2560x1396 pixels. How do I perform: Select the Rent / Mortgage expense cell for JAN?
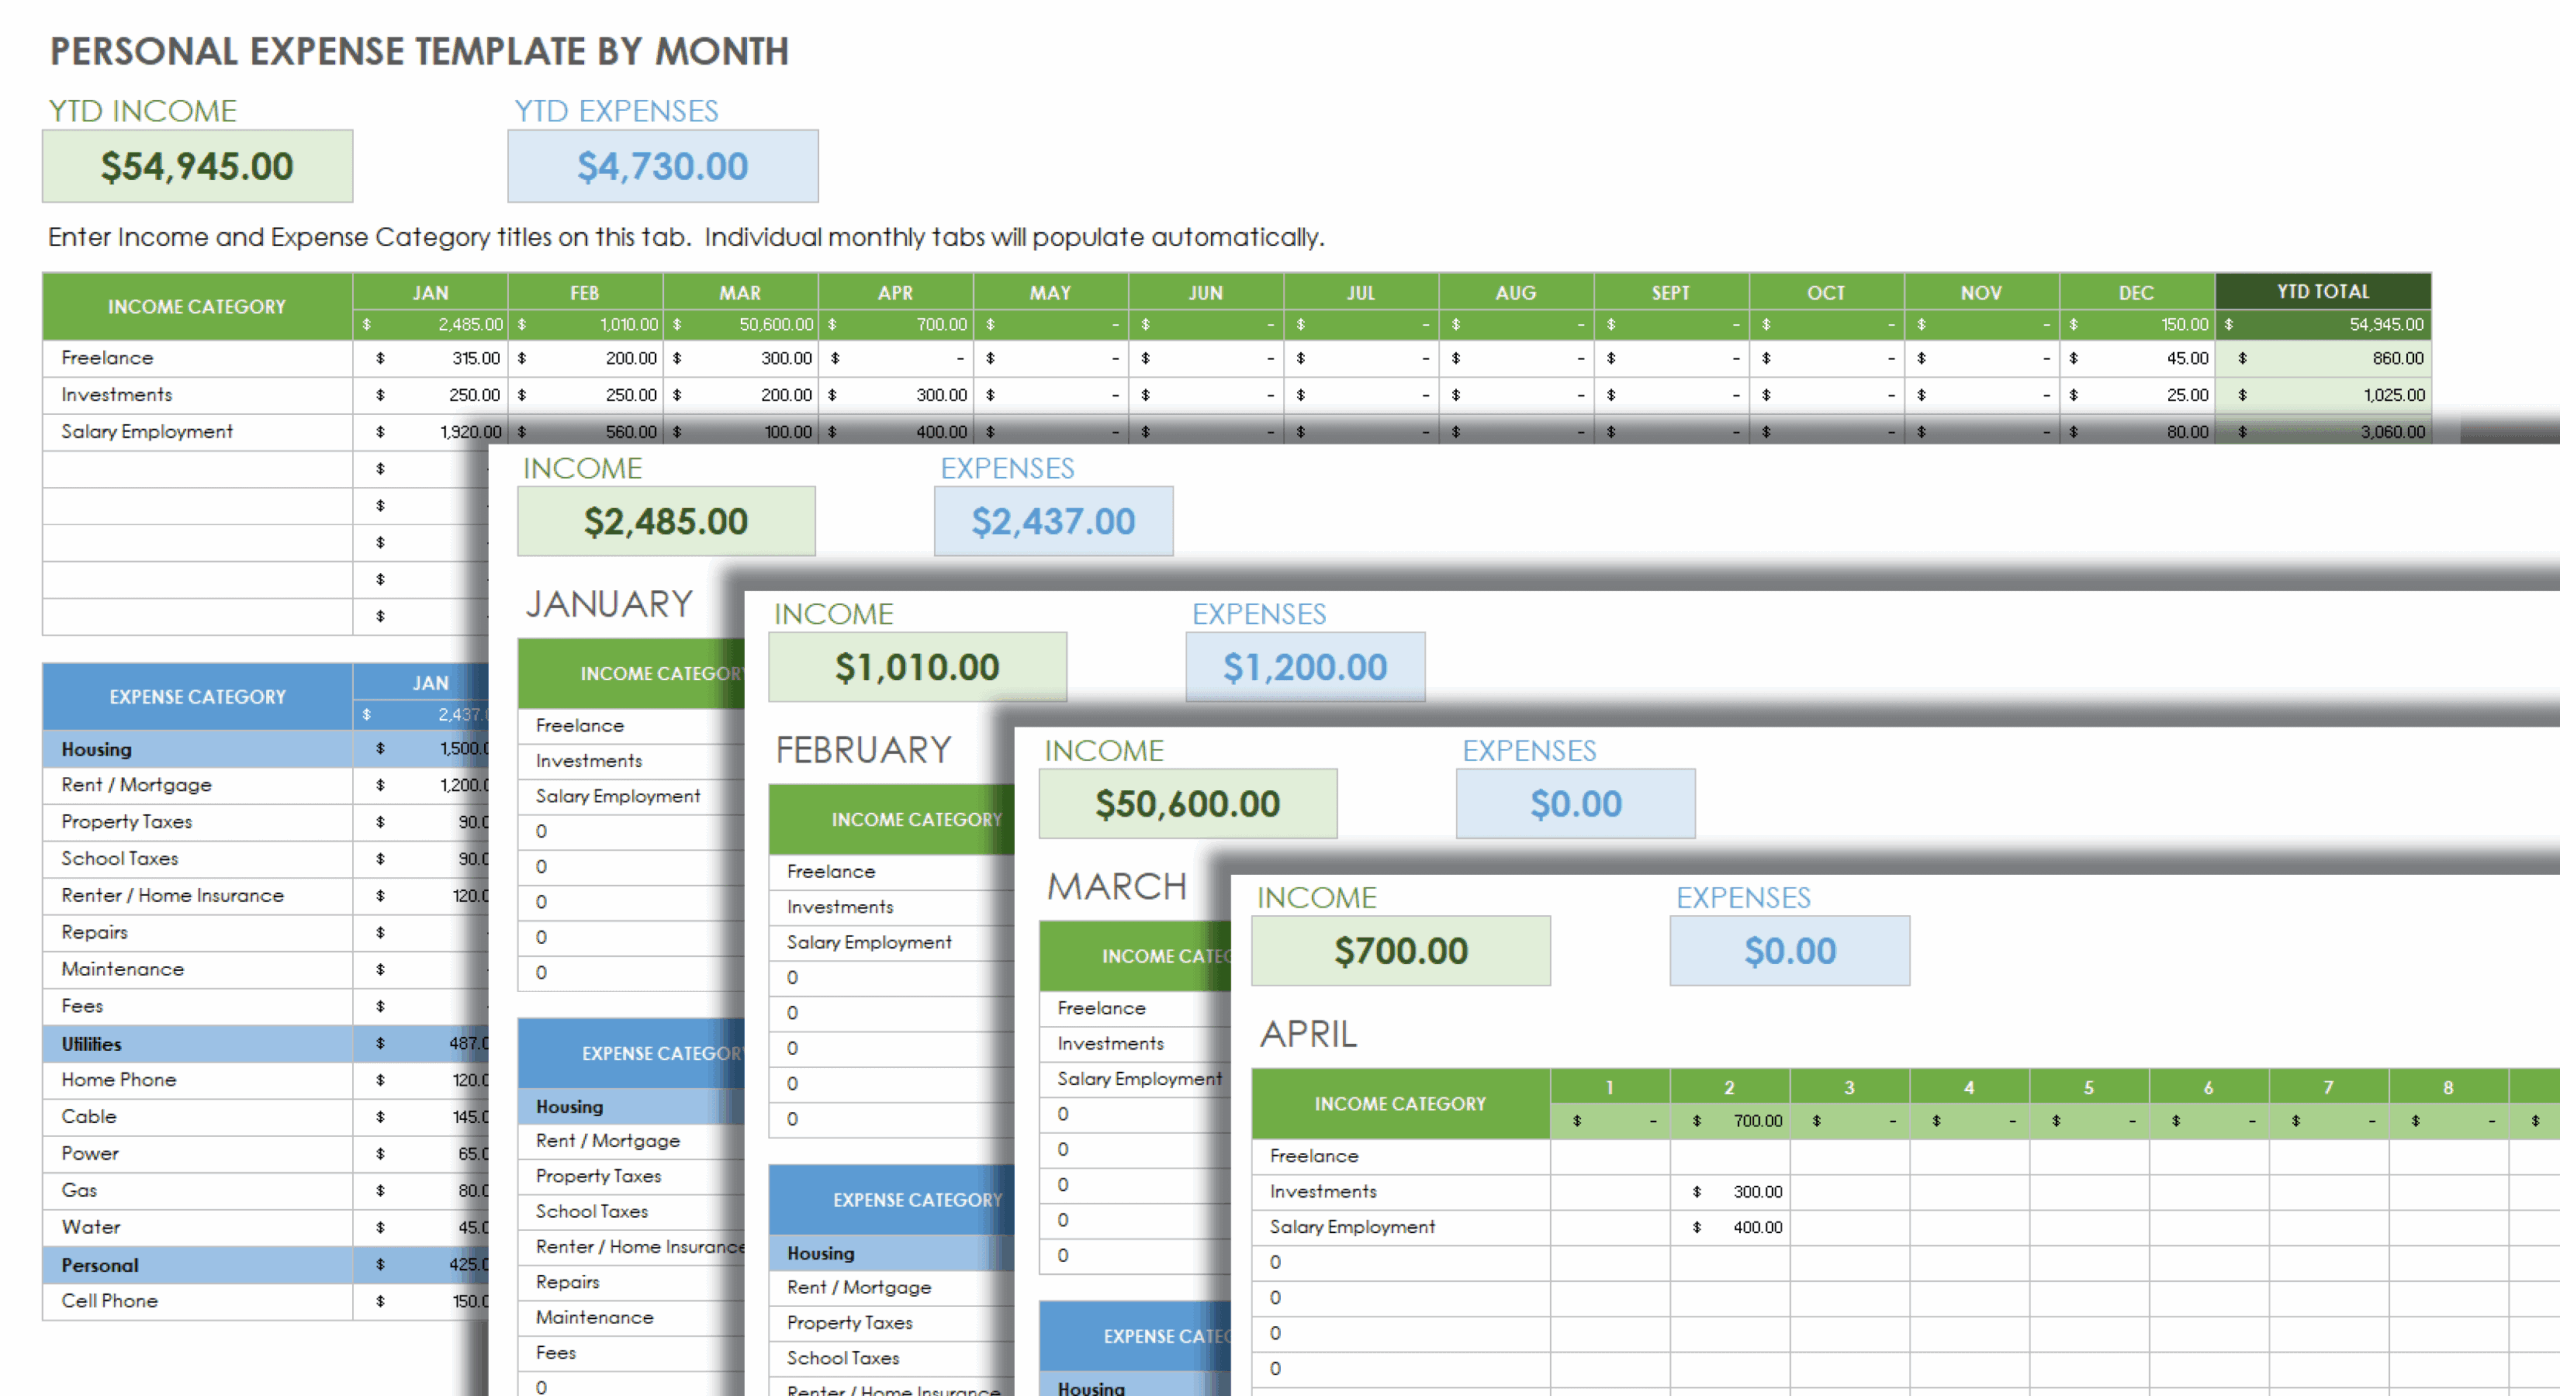(430, 785)
